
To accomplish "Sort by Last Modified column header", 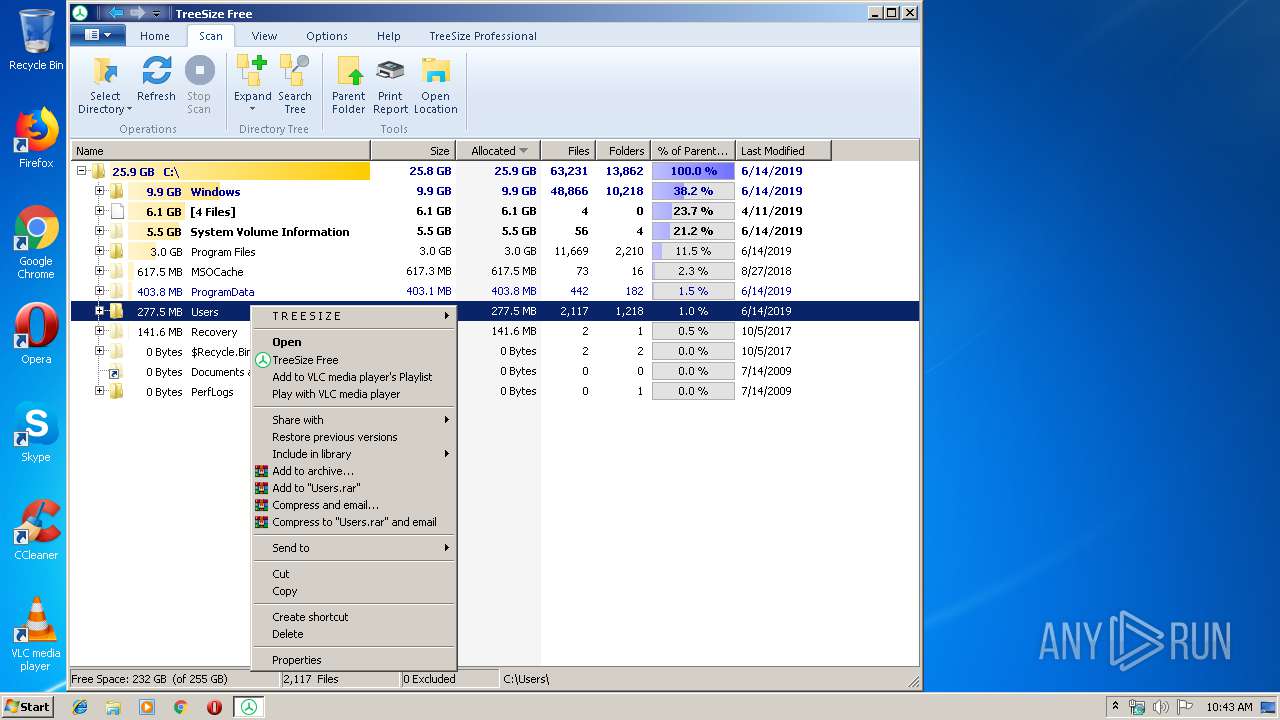I will point(783,151).
